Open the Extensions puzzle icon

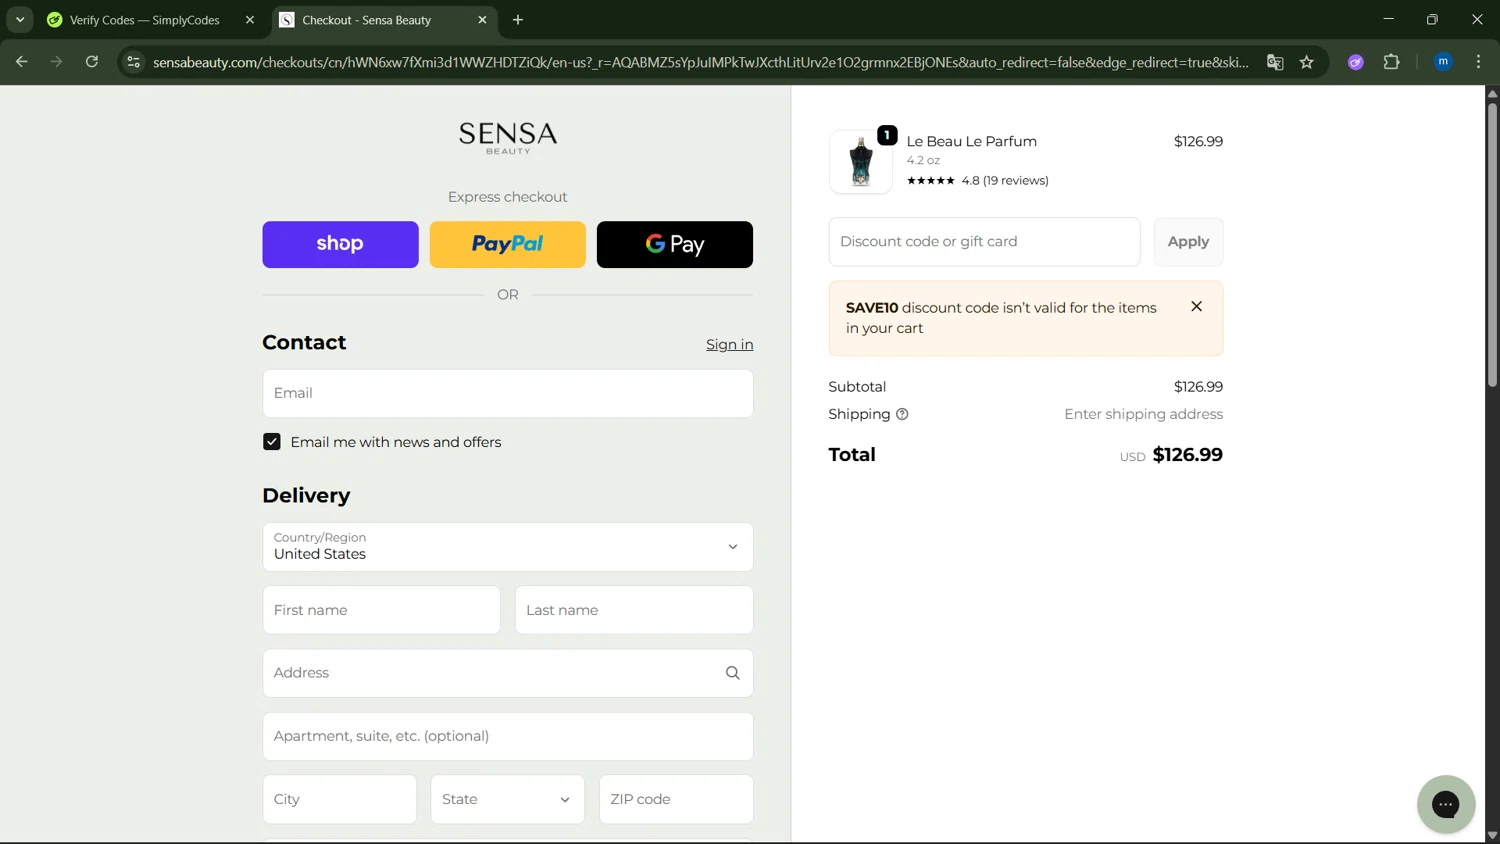[1391, 62]
